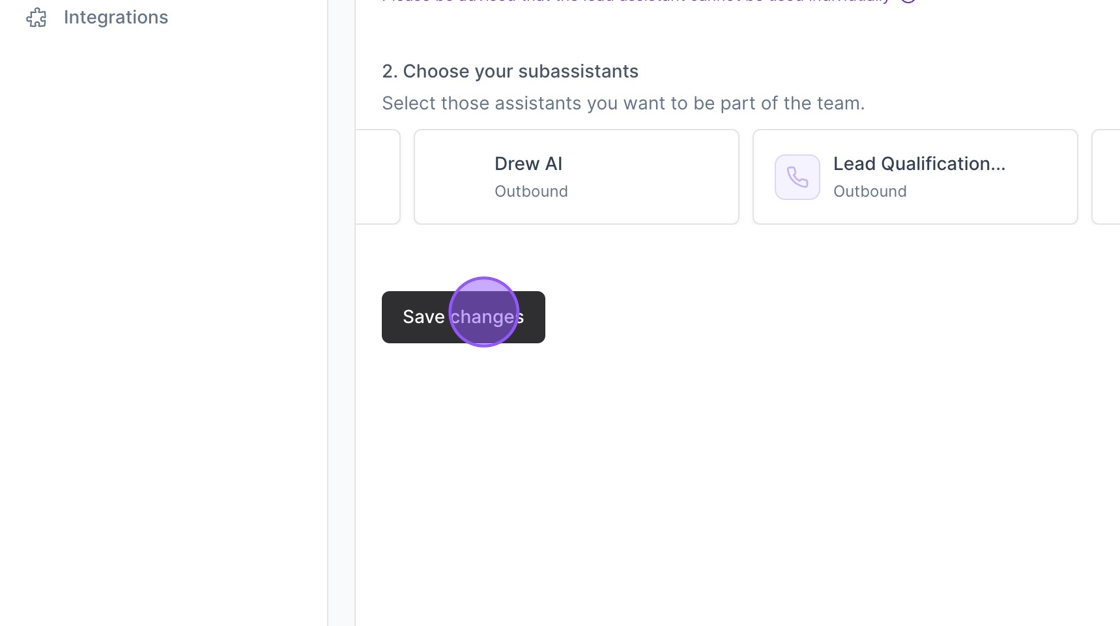
Task: Click the purple cursor highlight on Save changes
Action: 484,312
